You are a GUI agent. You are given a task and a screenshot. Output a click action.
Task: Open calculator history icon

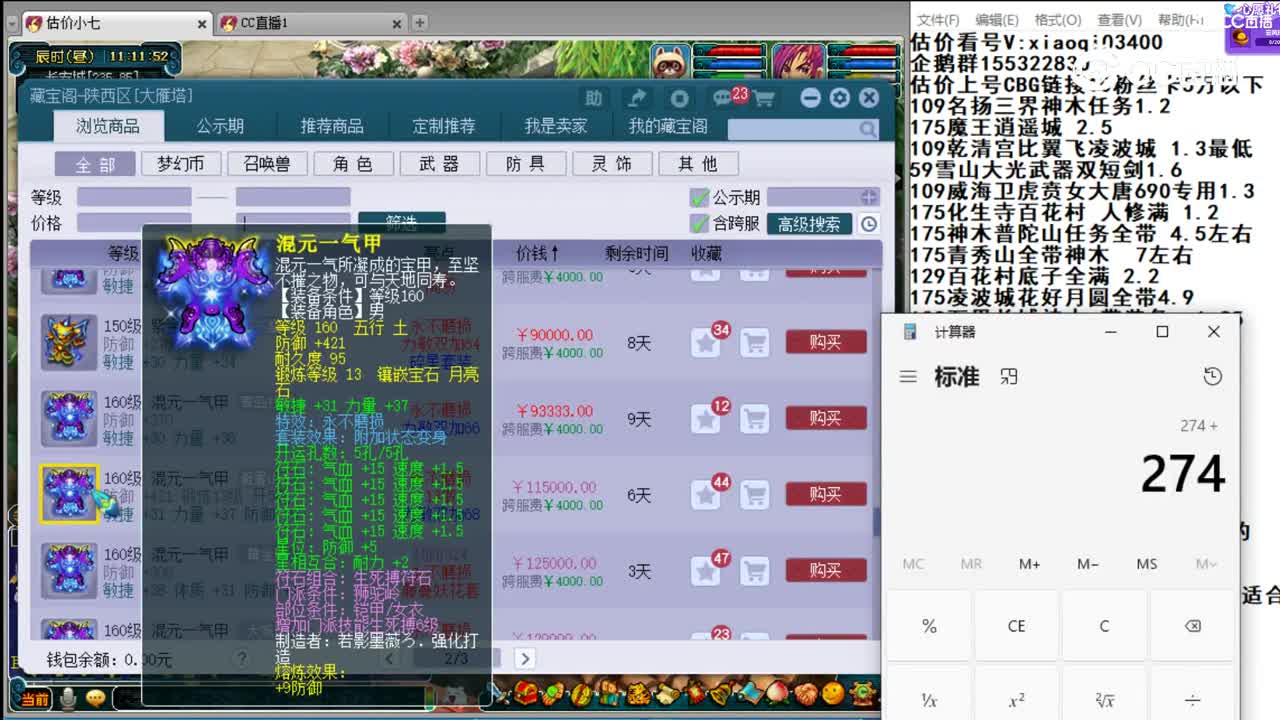point(1212,376)
